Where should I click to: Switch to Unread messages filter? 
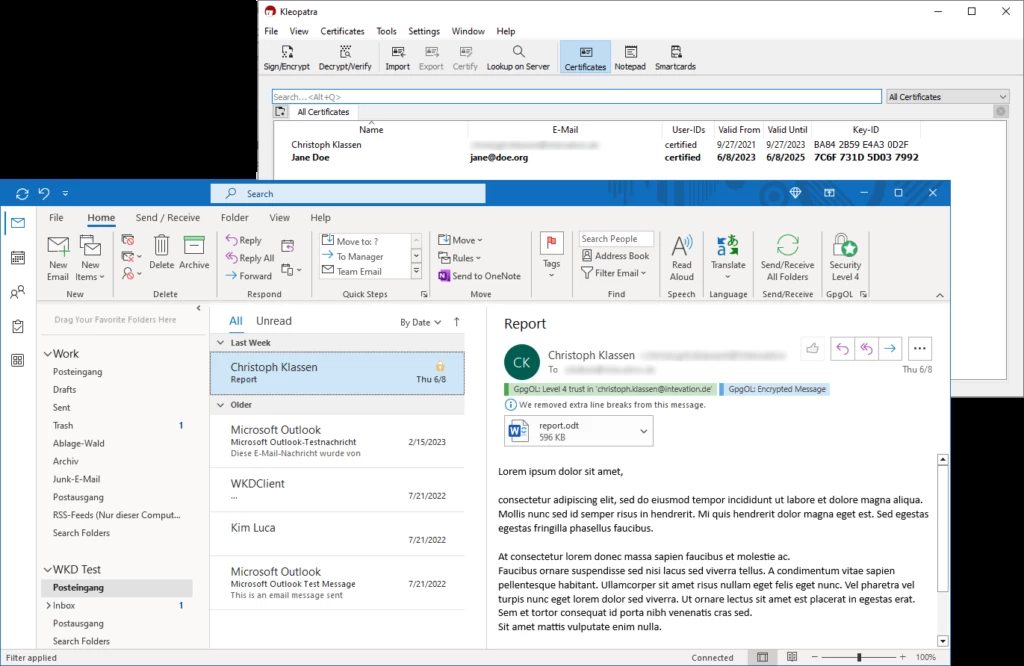coord(273,321)
